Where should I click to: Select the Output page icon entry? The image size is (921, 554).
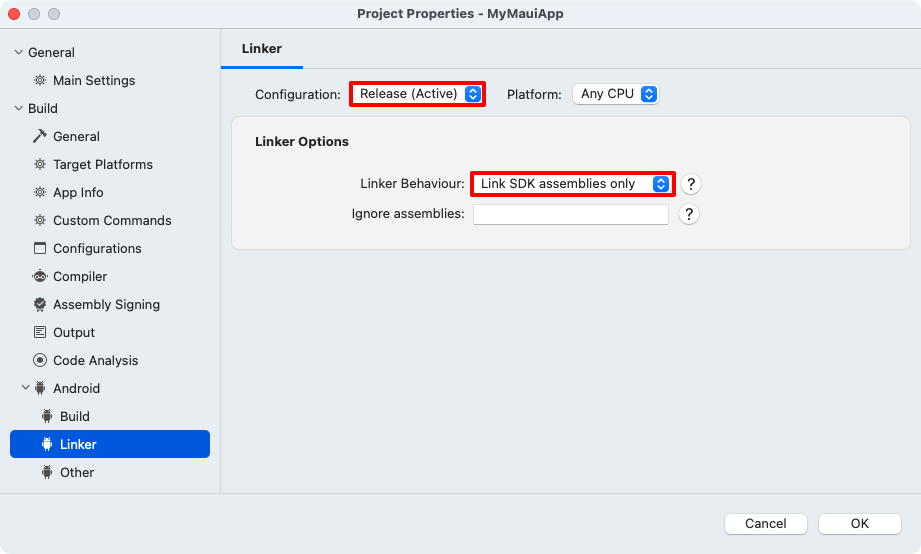63,333
